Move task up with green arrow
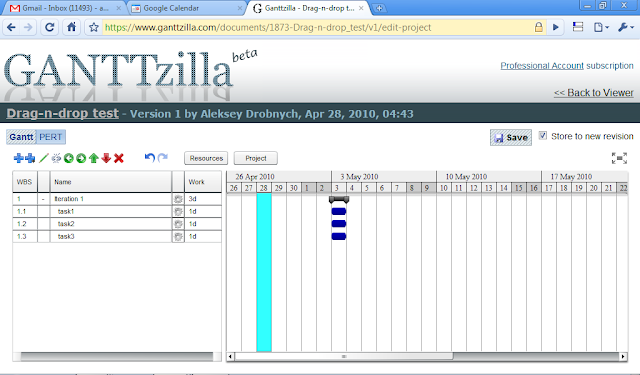This screenshot has height=375, width=640. (x=93, y=158)
